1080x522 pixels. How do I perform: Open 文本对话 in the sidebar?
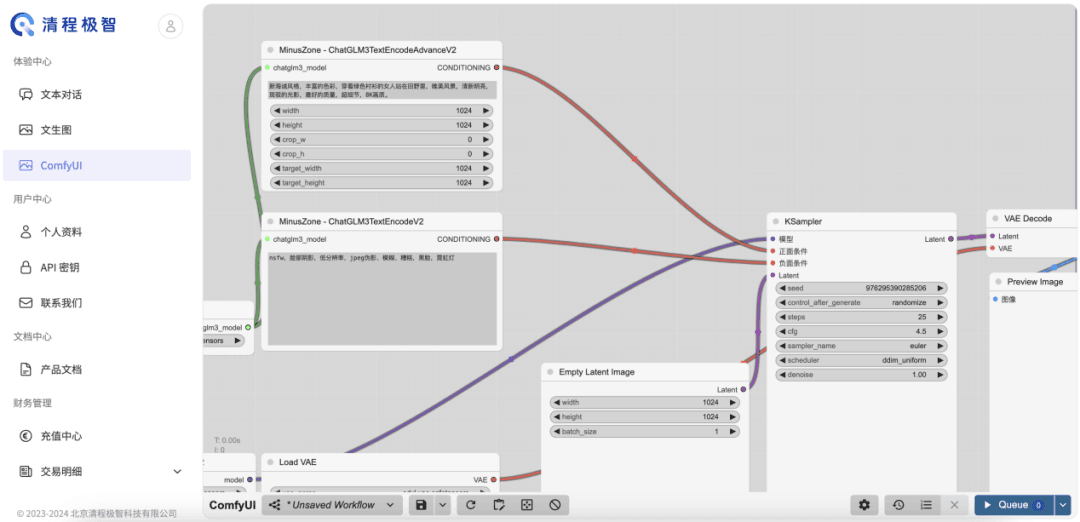pyautogui.click(x=61, y=94)
